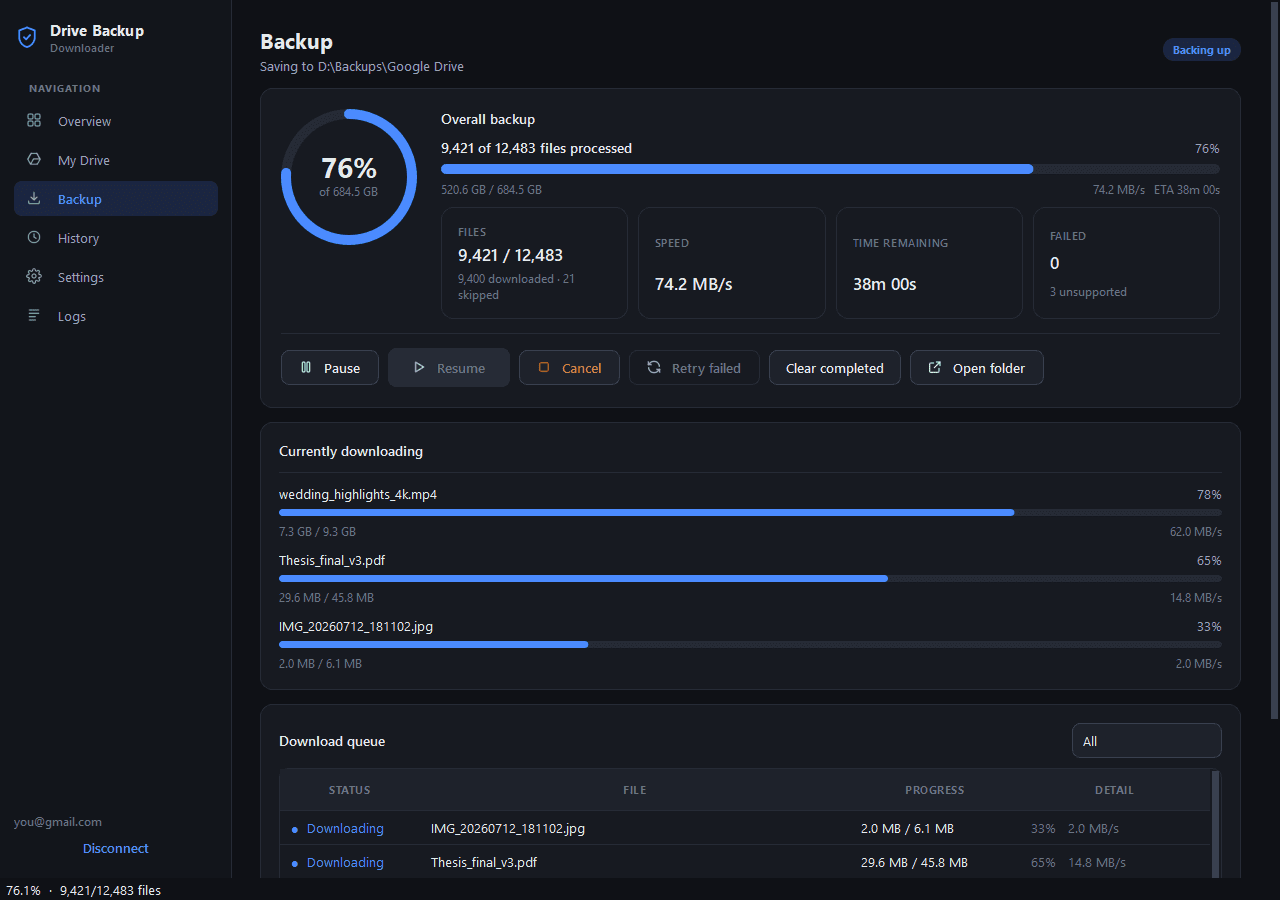
Task: Click the My Drive cloud icon
Action: (34, 160)
